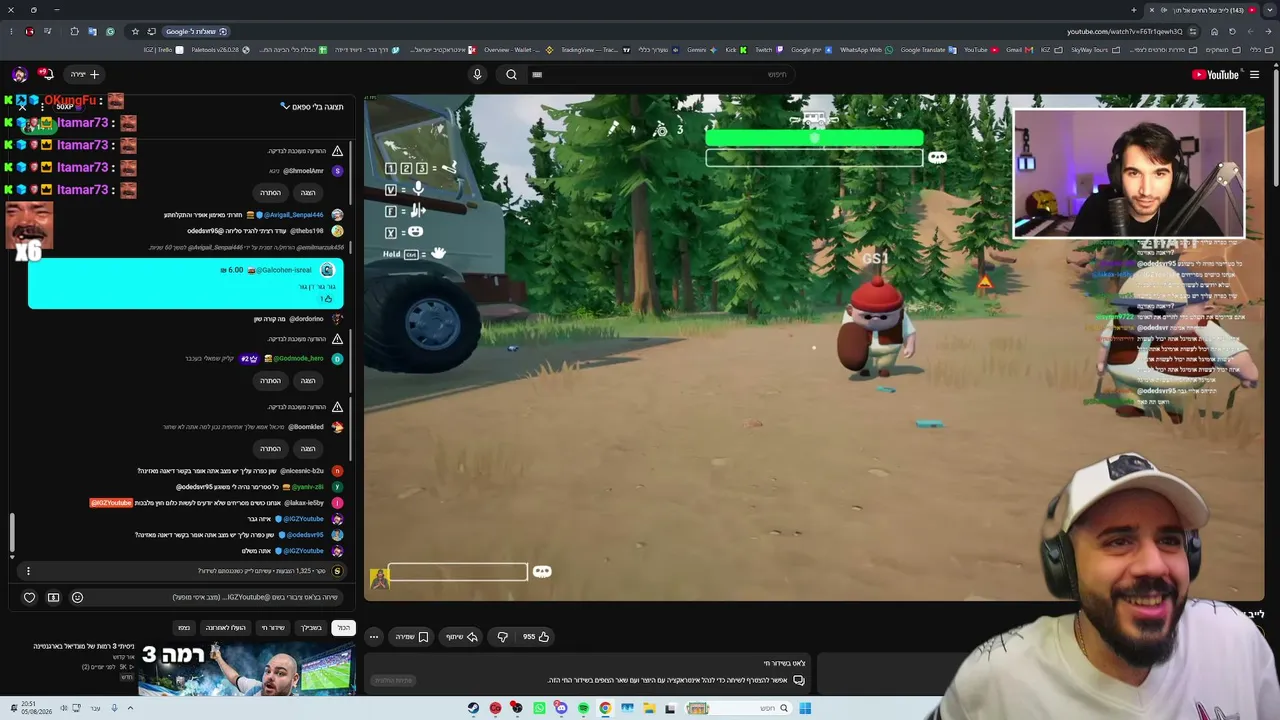This screenshot has width=1280, height=720.
Task: Select the 'בשבילך' filter chip
Action: click(311, 628)
